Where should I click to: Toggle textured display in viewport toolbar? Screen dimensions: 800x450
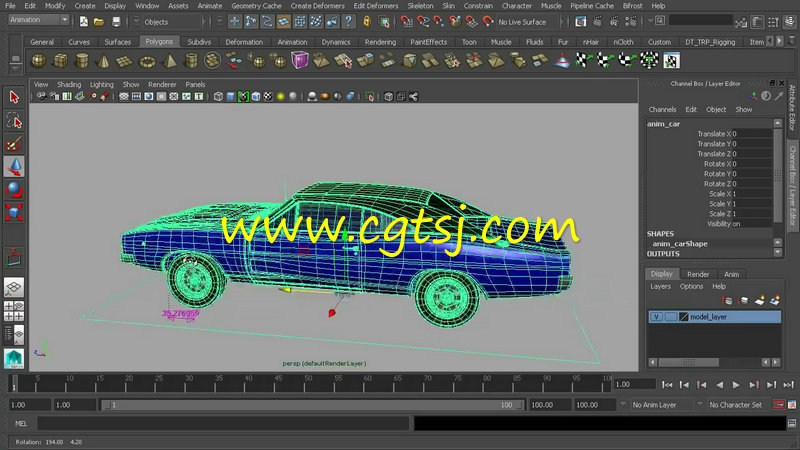268,96
